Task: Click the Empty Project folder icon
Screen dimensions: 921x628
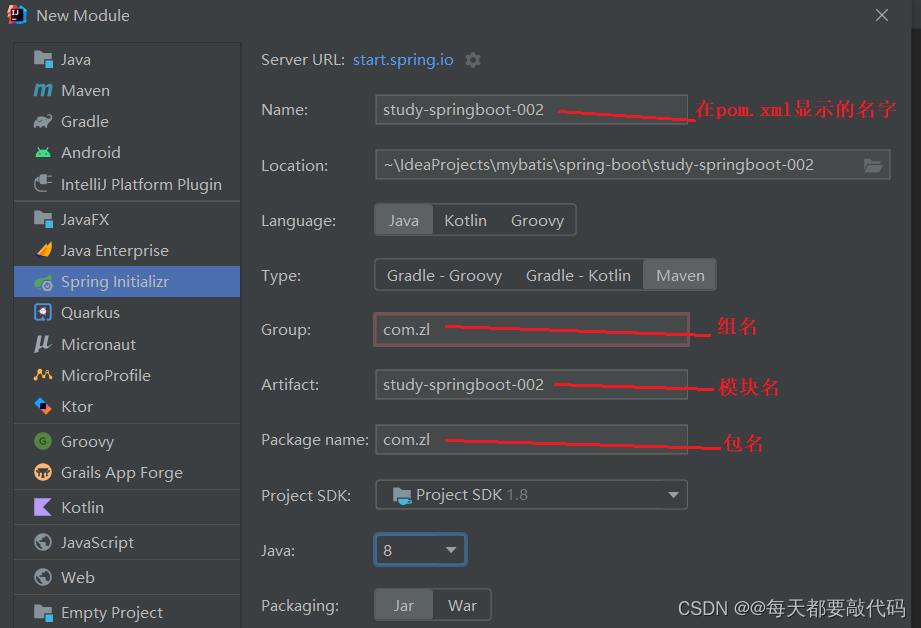Action: 43,612
